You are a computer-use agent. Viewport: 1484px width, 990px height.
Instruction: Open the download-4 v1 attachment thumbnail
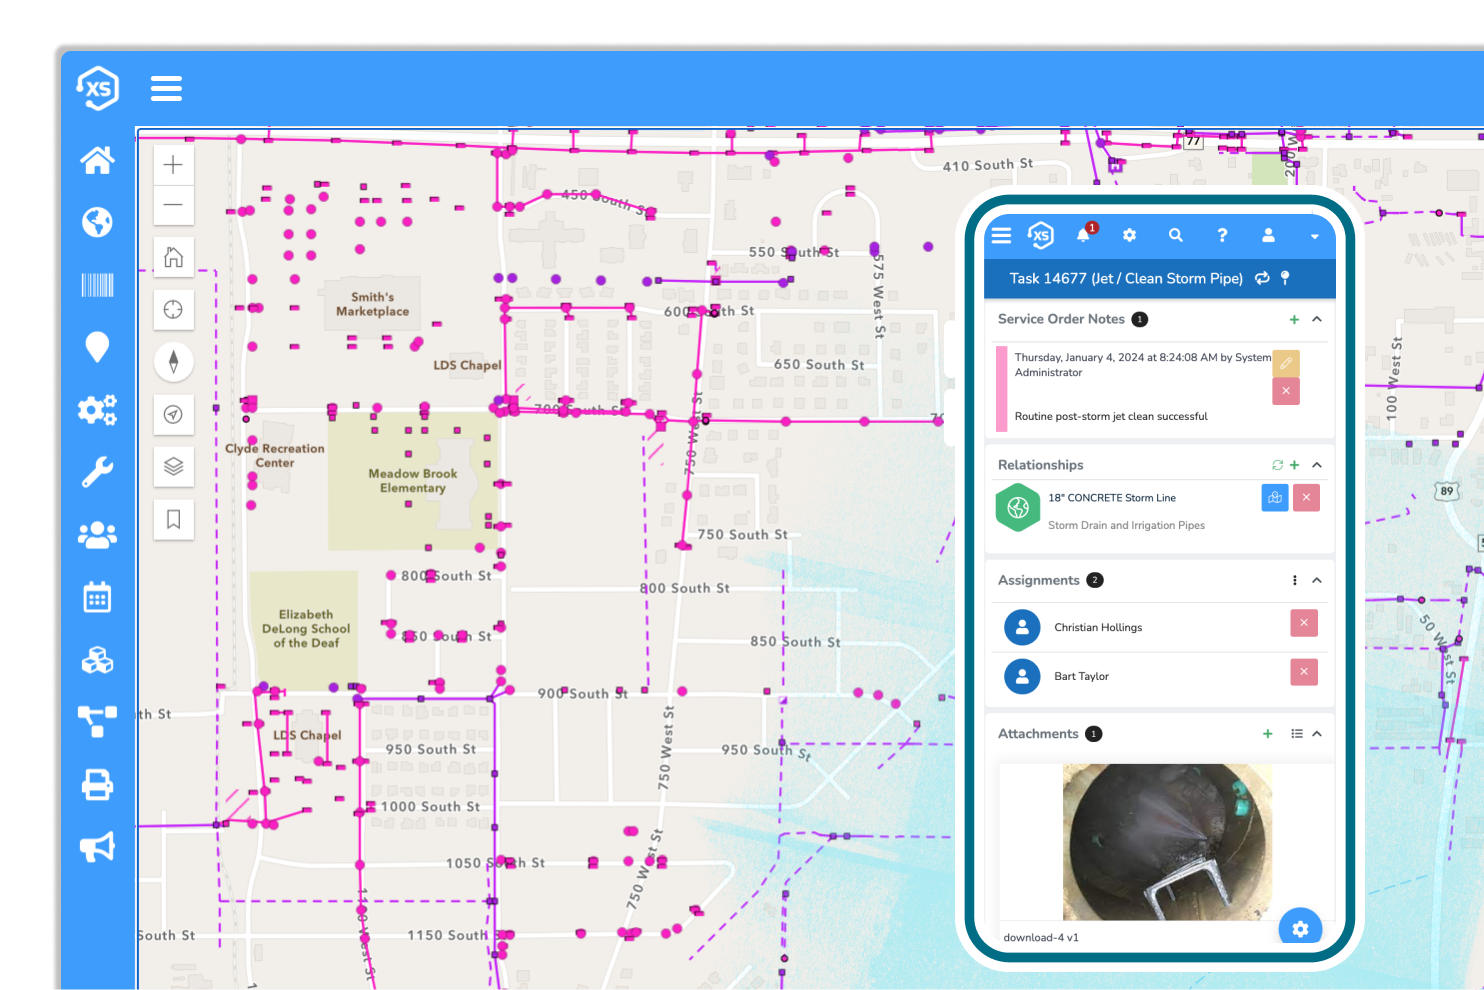[1166, 842]
